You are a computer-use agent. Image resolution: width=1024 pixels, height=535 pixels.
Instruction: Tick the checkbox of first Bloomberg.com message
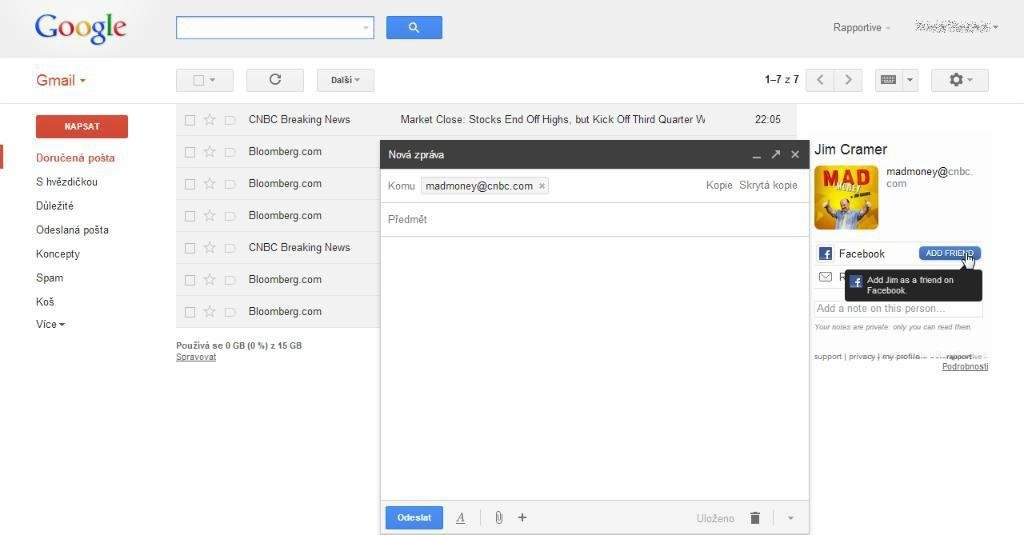pos(189,152)
